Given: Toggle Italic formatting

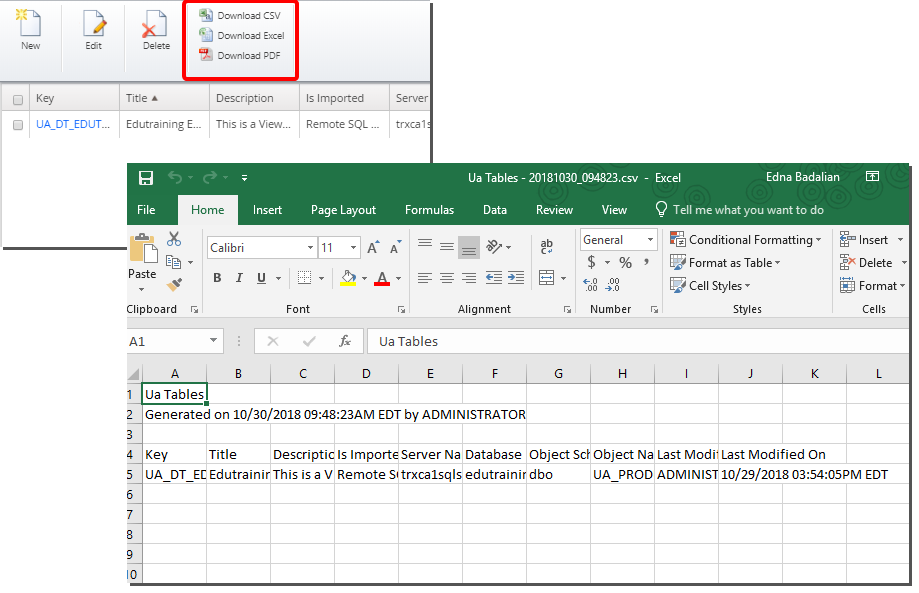Looking at the screenshot, I should click(239, 278).
